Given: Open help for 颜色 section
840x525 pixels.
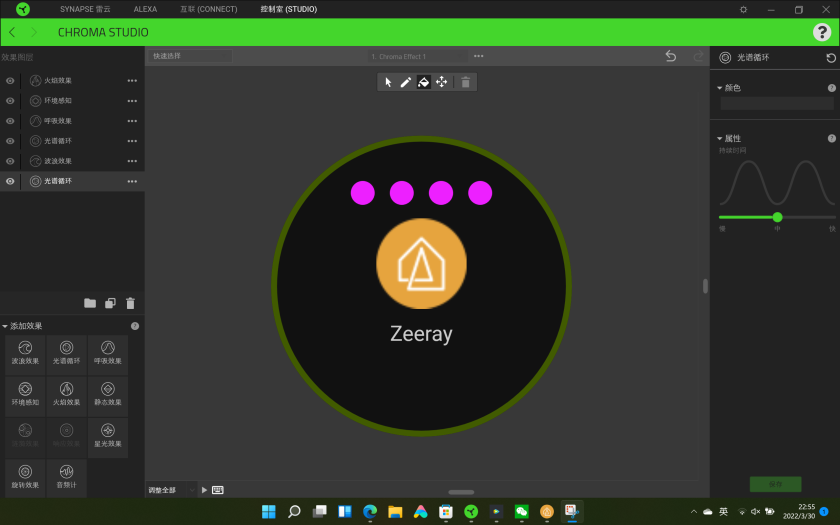Looking at the screenshot, I should [831, 88].
